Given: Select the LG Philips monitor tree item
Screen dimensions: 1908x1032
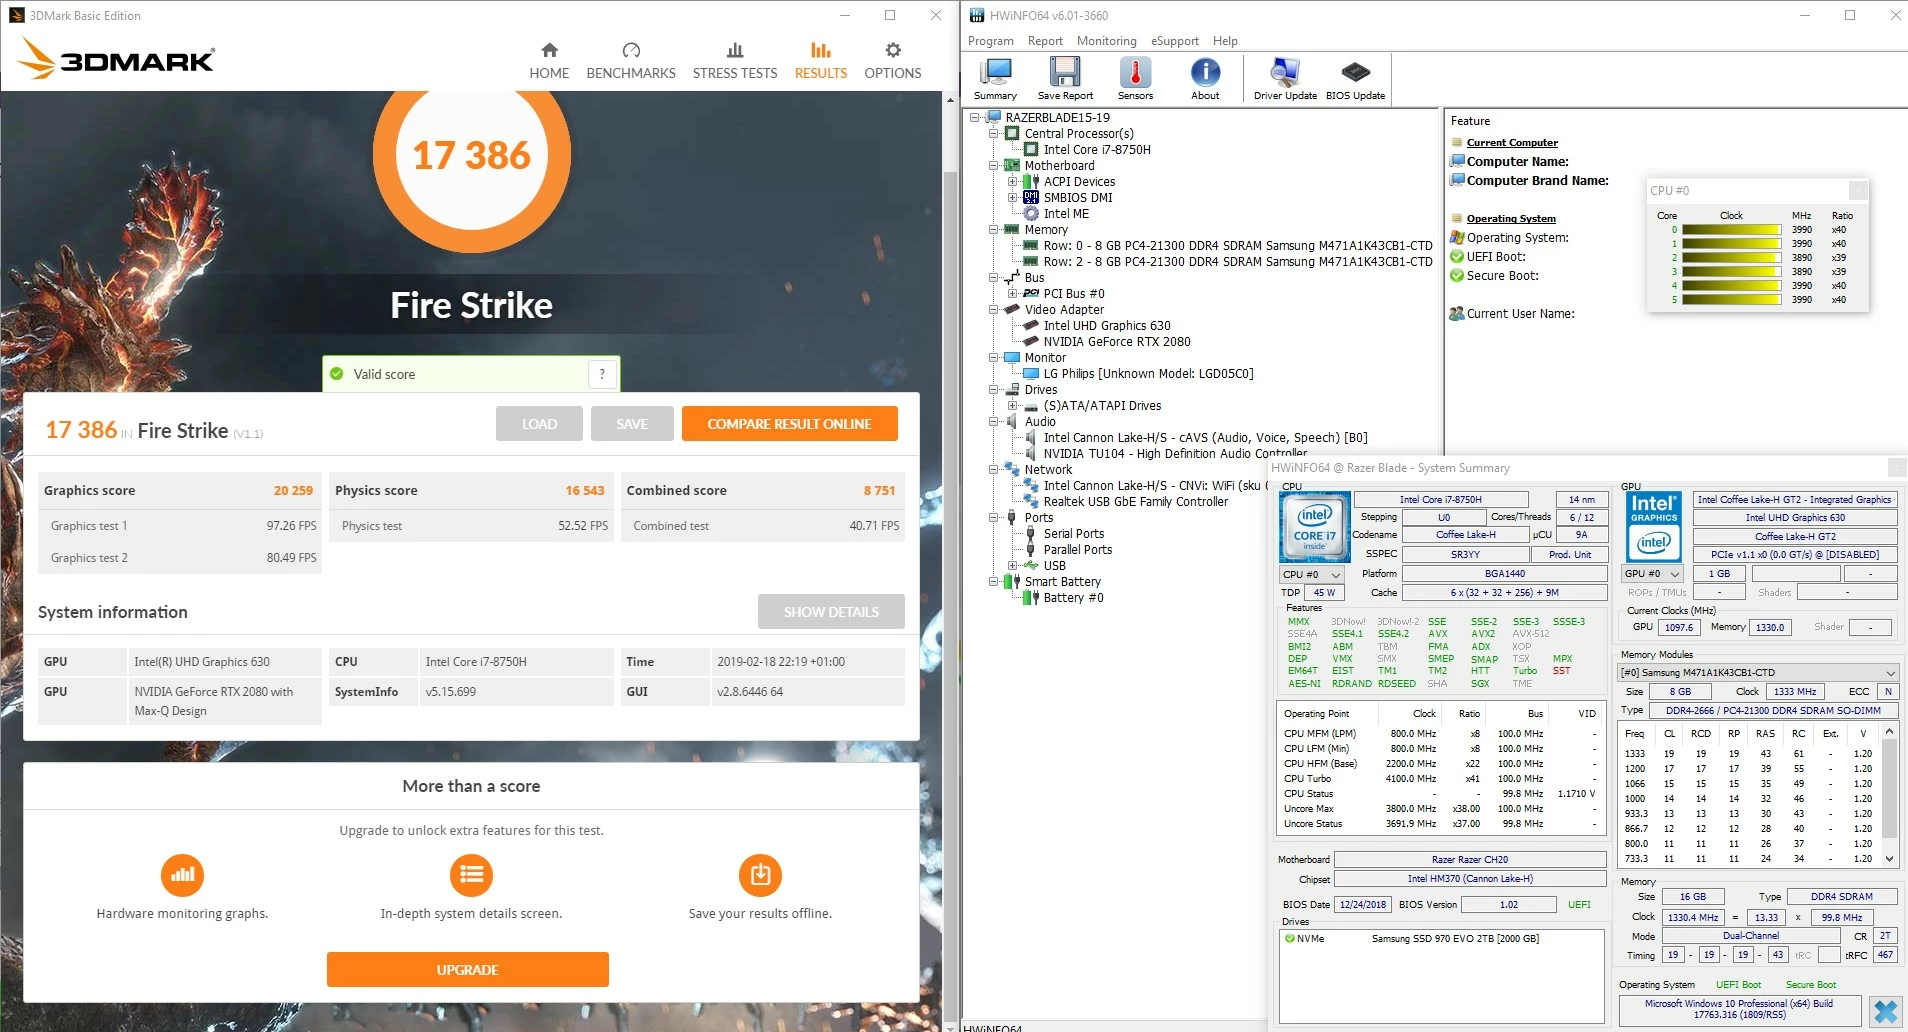Looking at the screenshot, I should 1148,374.
